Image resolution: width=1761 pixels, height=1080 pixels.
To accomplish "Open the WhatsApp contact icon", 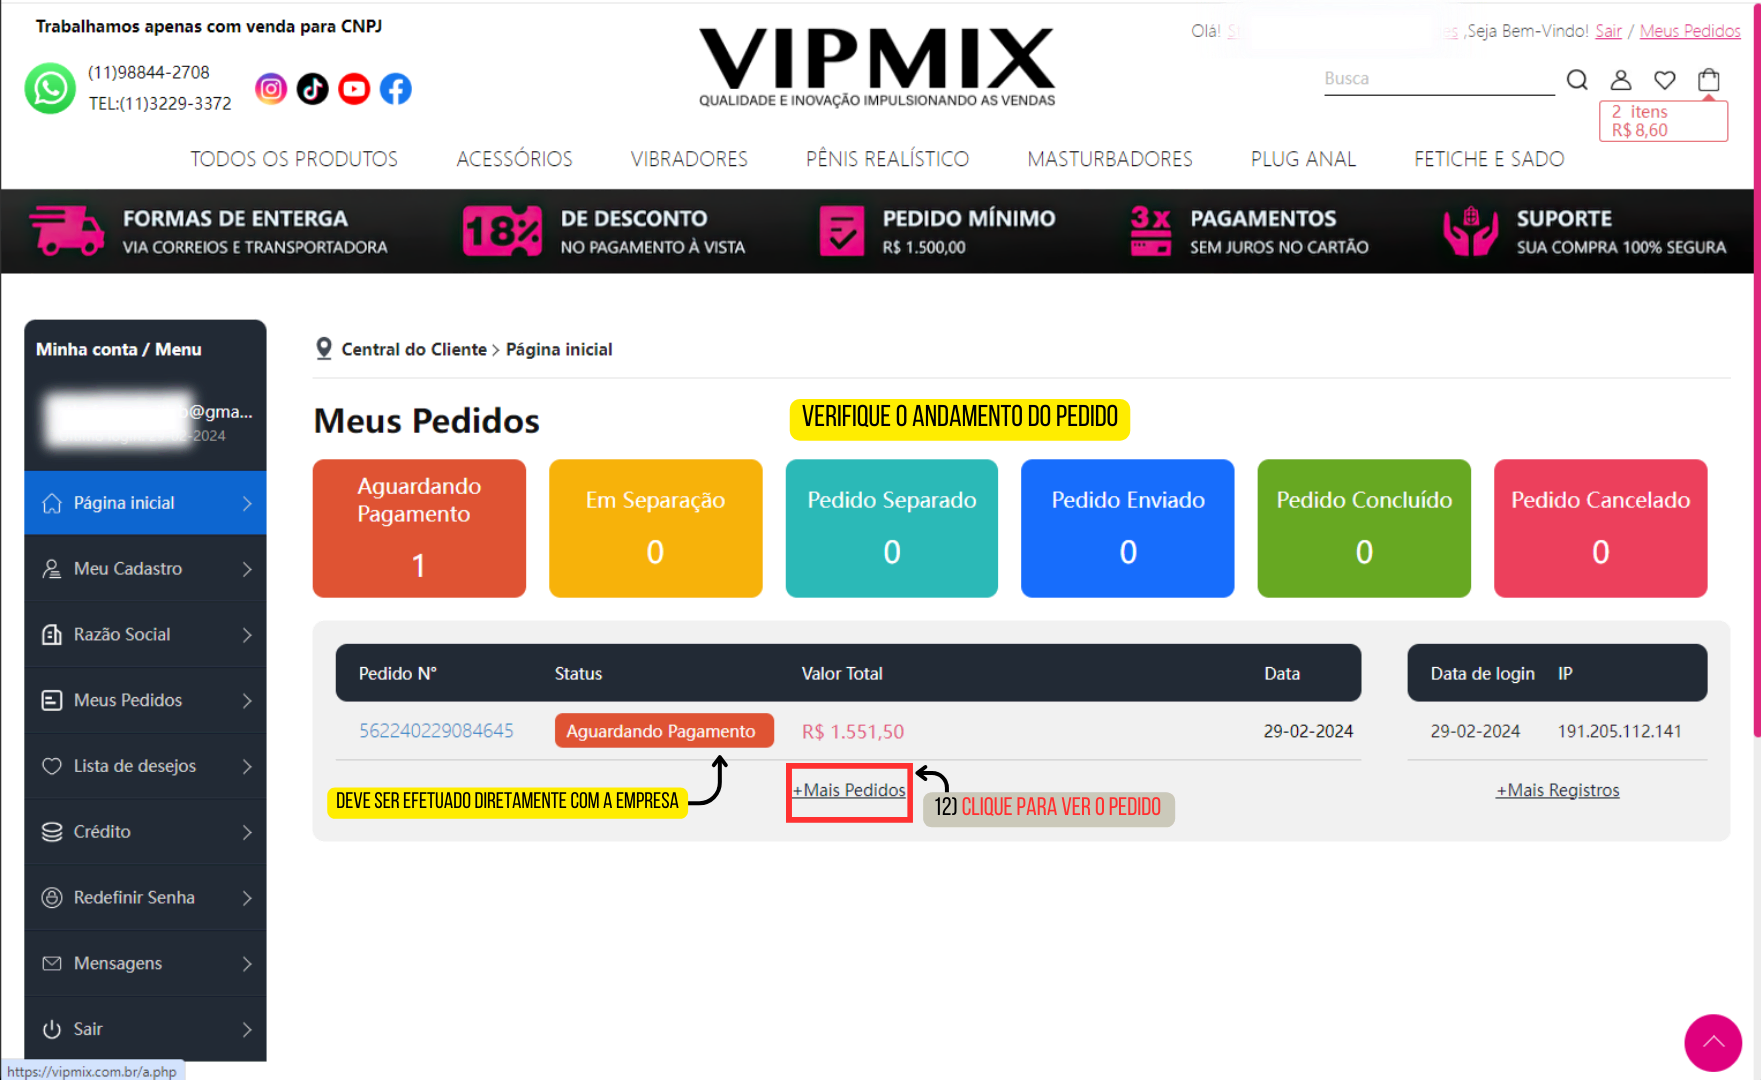I will point(50,89).
